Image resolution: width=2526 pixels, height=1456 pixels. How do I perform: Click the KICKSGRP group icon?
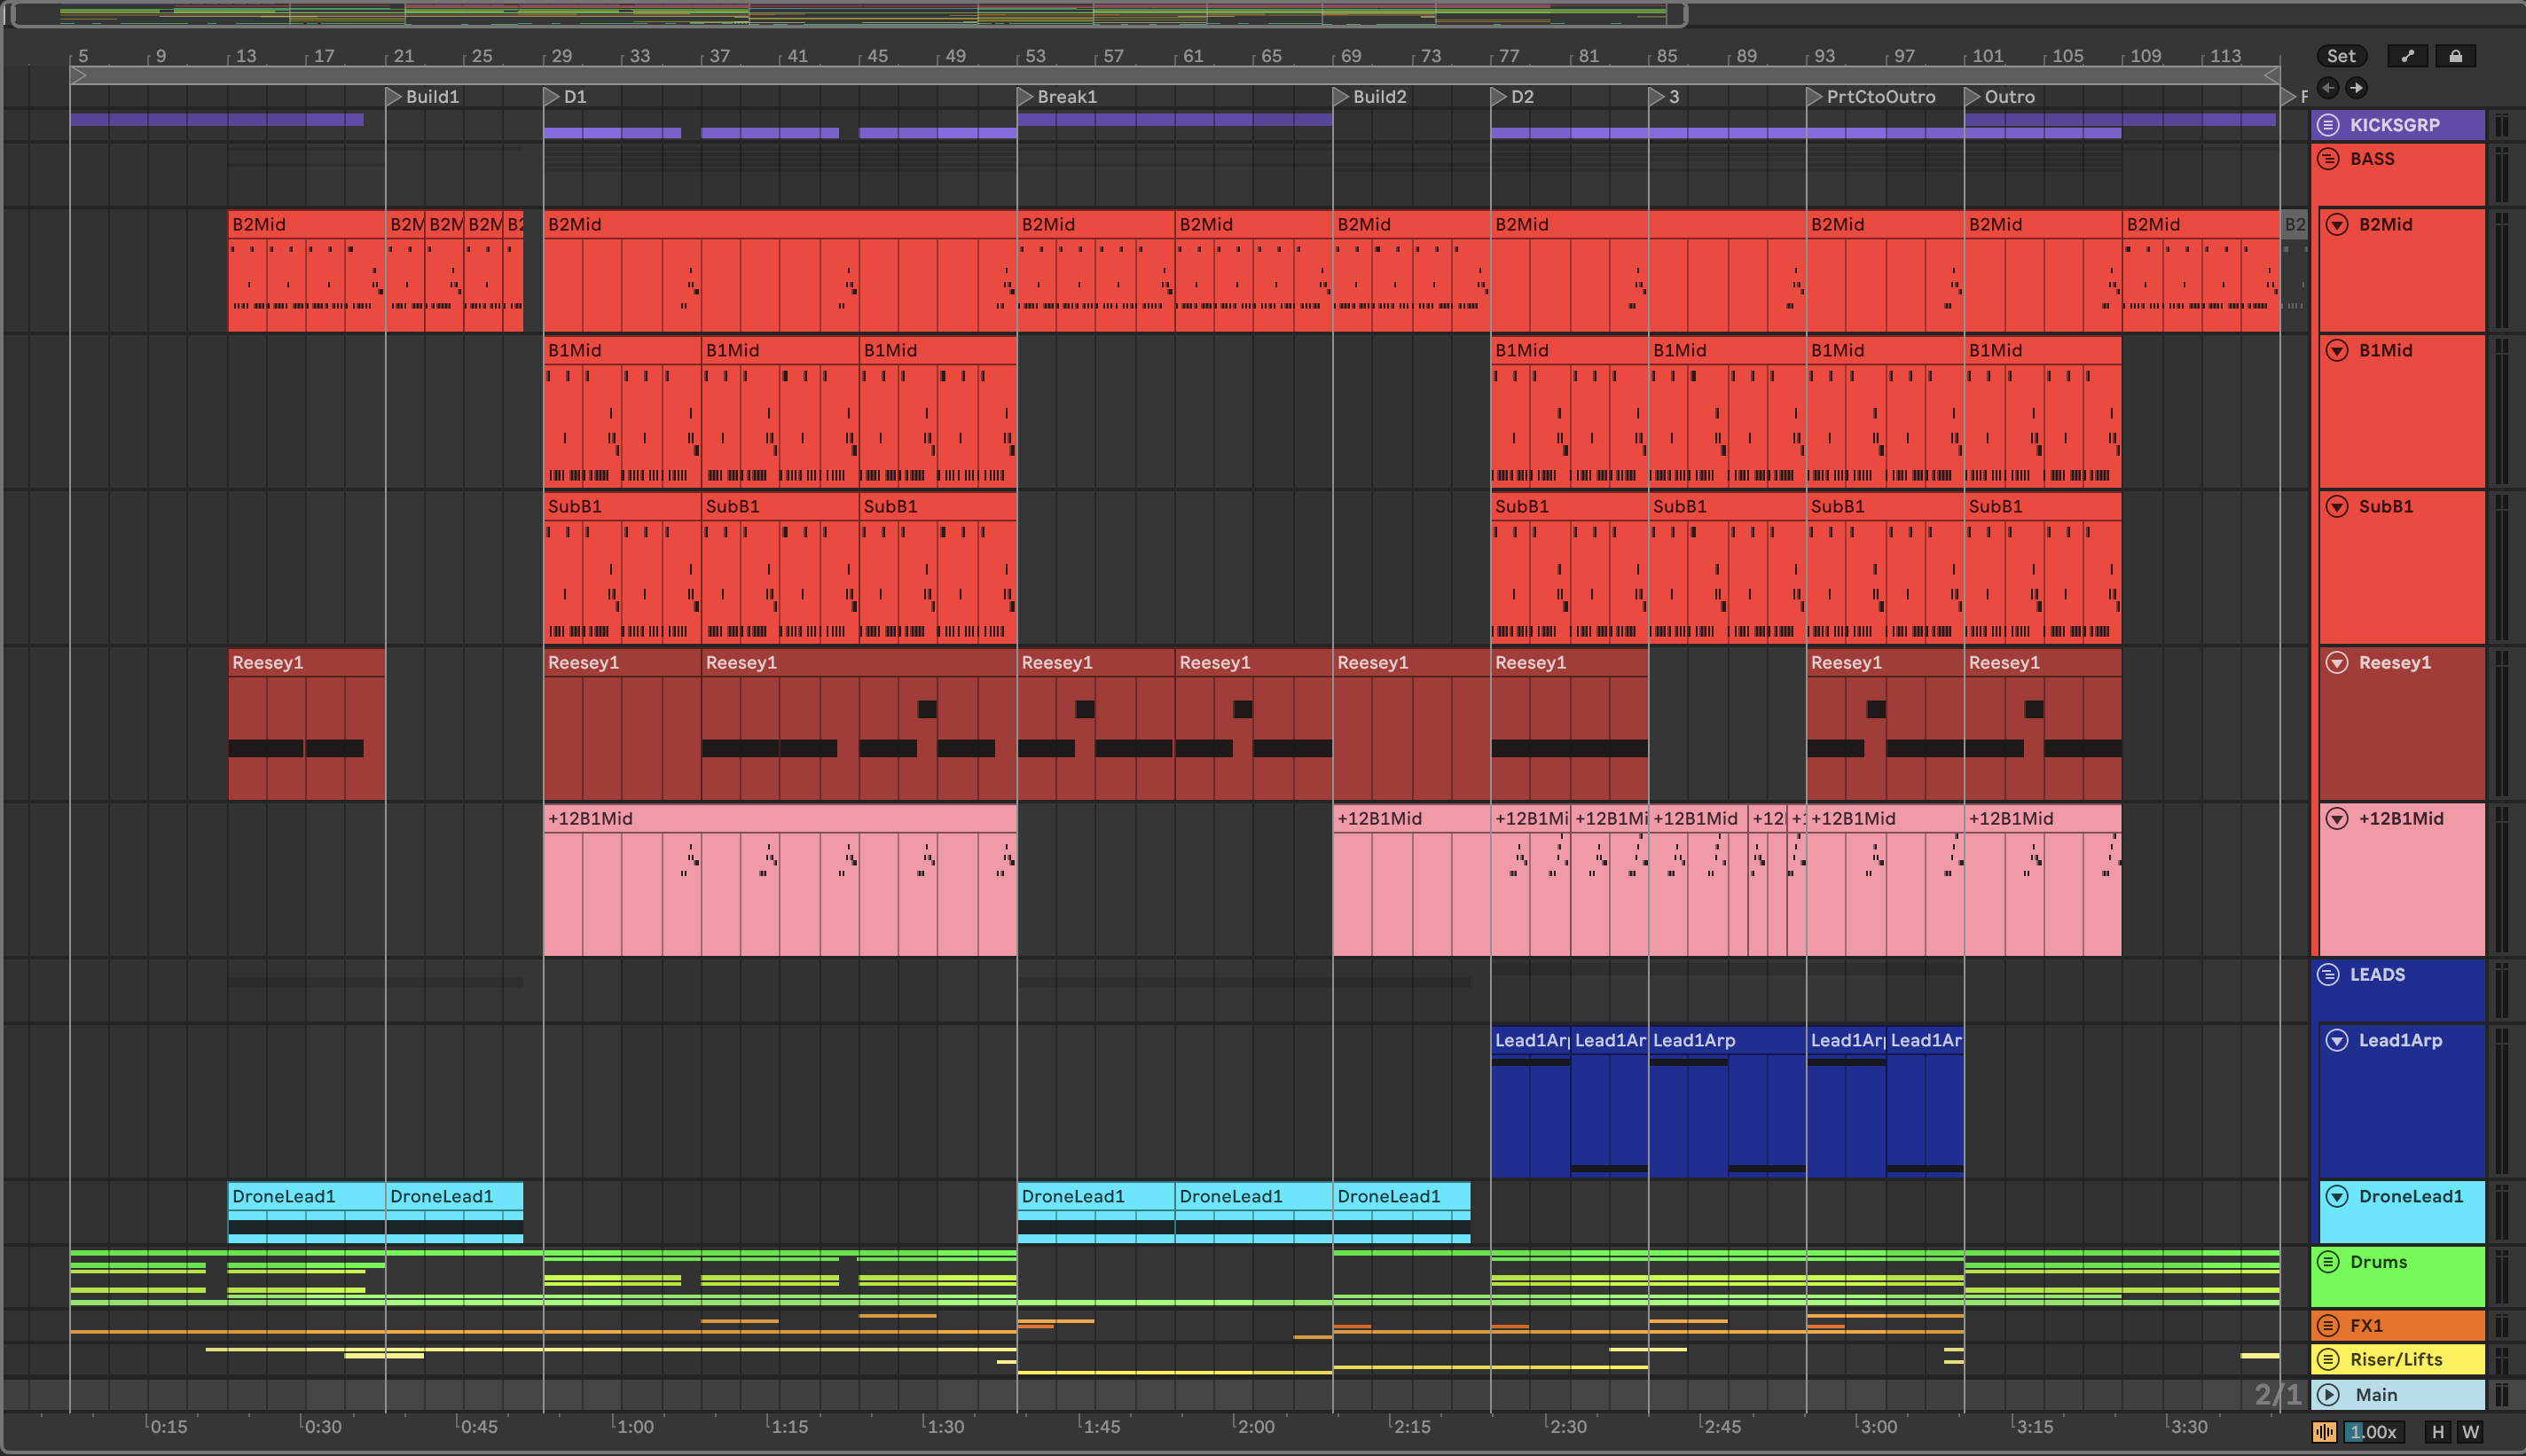pos(2329,125)
